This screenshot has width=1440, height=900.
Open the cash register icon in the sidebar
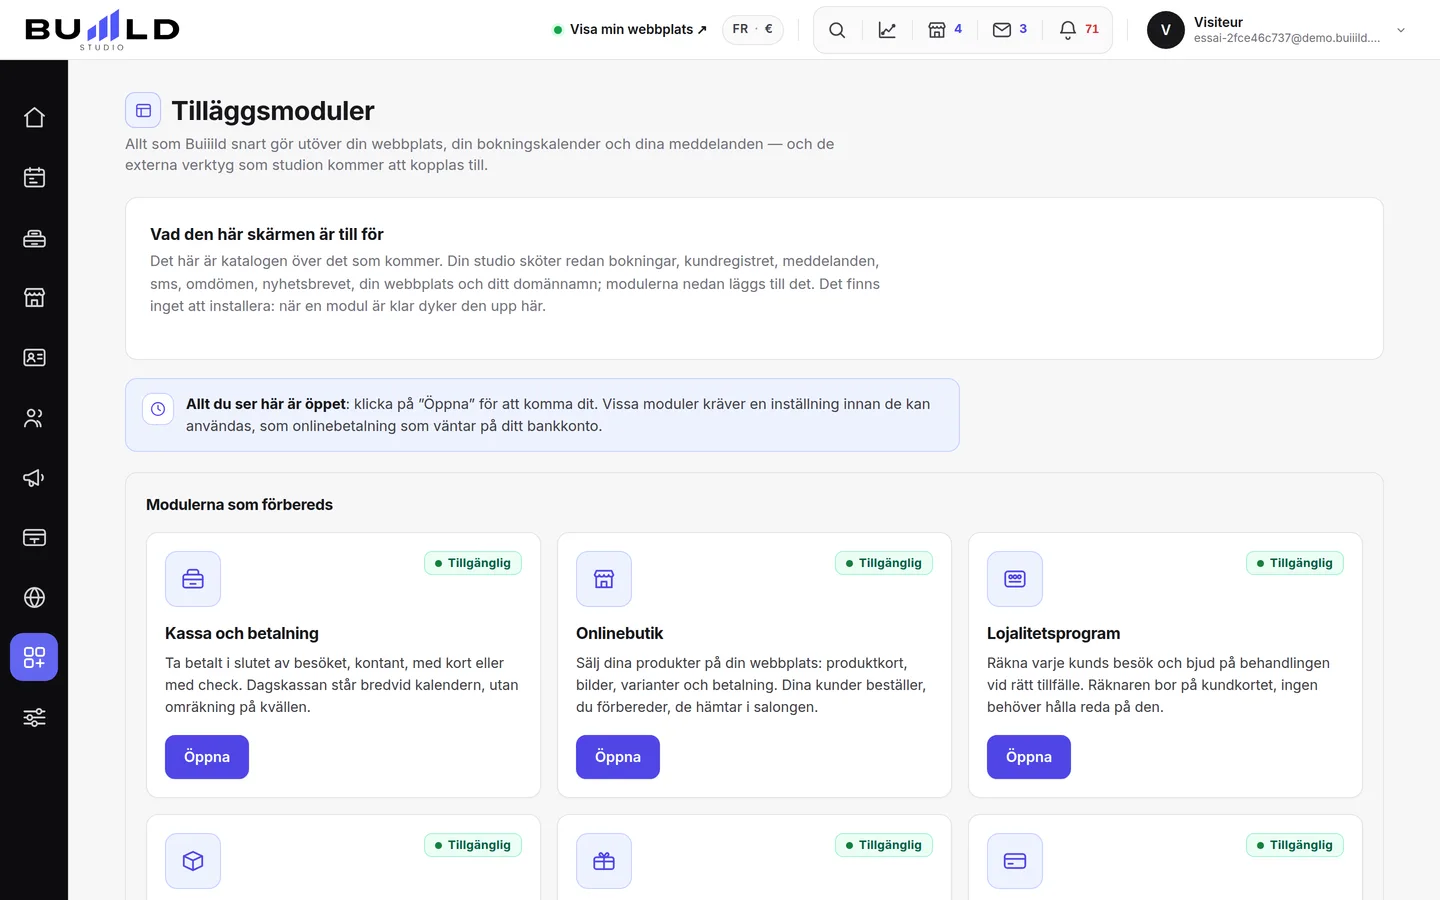click(34, 237)
